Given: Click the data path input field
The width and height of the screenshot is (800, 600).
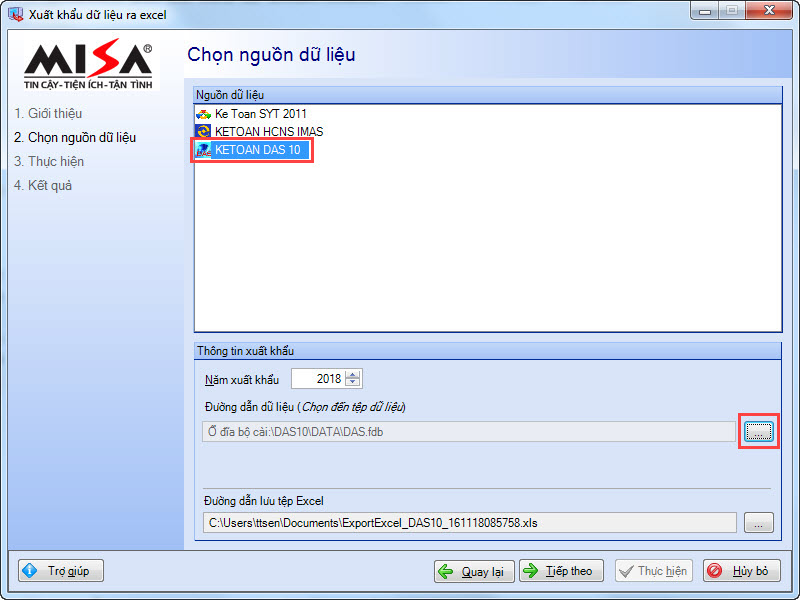Looking at the screenshot, I should coord(469,432).
